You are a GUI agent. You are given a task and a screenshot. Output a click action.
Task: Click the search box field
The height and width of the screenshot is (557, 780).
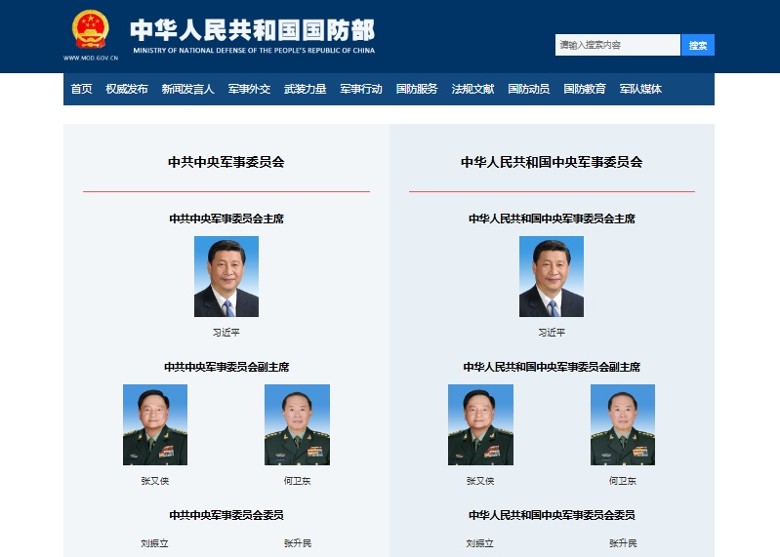pyautogui.click(x=617, y=45)
